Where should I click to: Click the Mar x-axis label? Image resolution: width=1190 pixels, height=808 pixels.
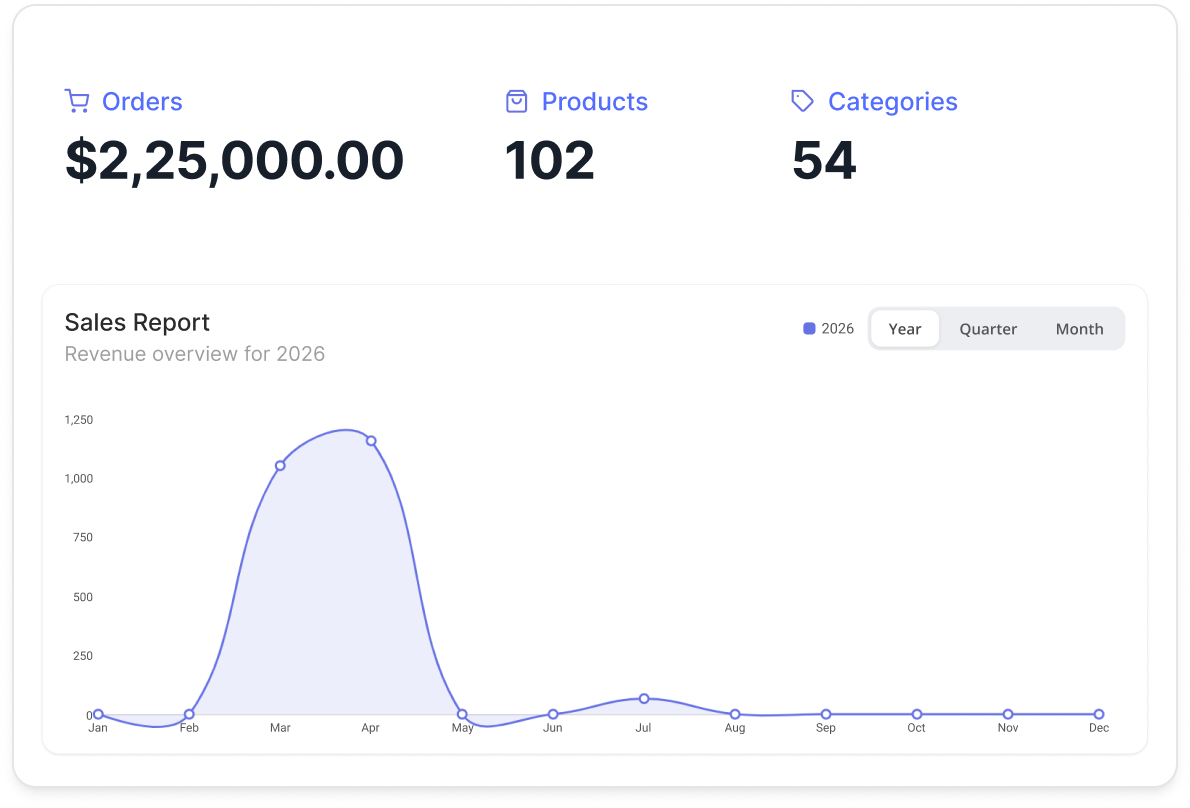[x=280, y=728]
